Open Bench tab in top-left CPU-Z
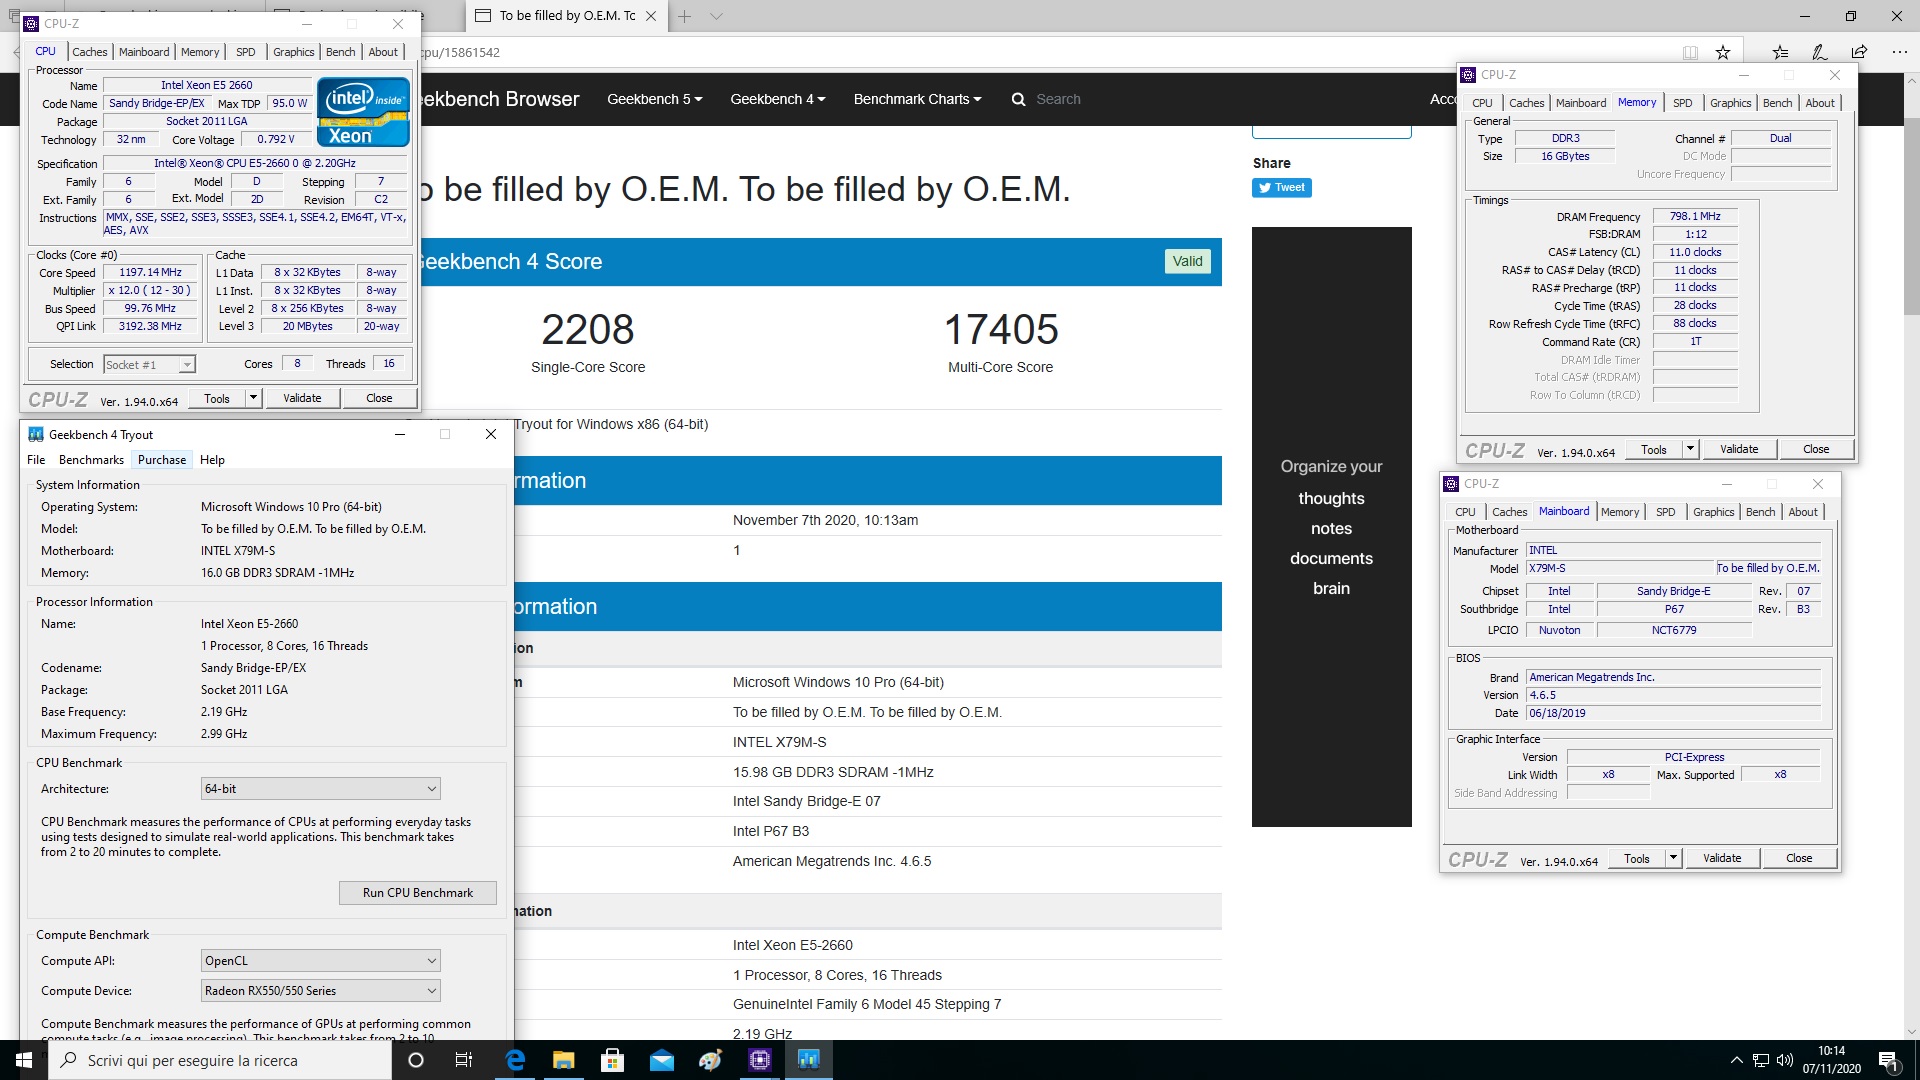Viewport: 1920px width, 1080px height. [340, 52]
